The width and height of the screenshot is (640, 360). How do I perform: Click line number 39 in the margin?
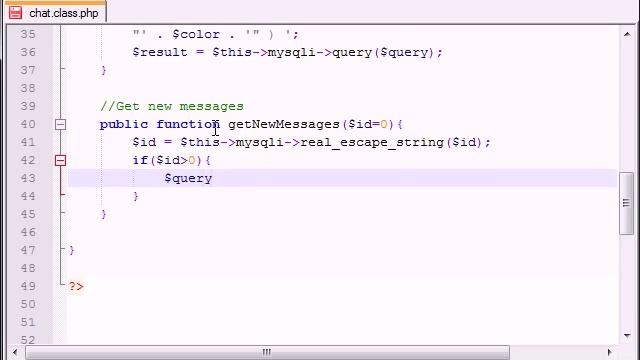click(x=28, y=106)
